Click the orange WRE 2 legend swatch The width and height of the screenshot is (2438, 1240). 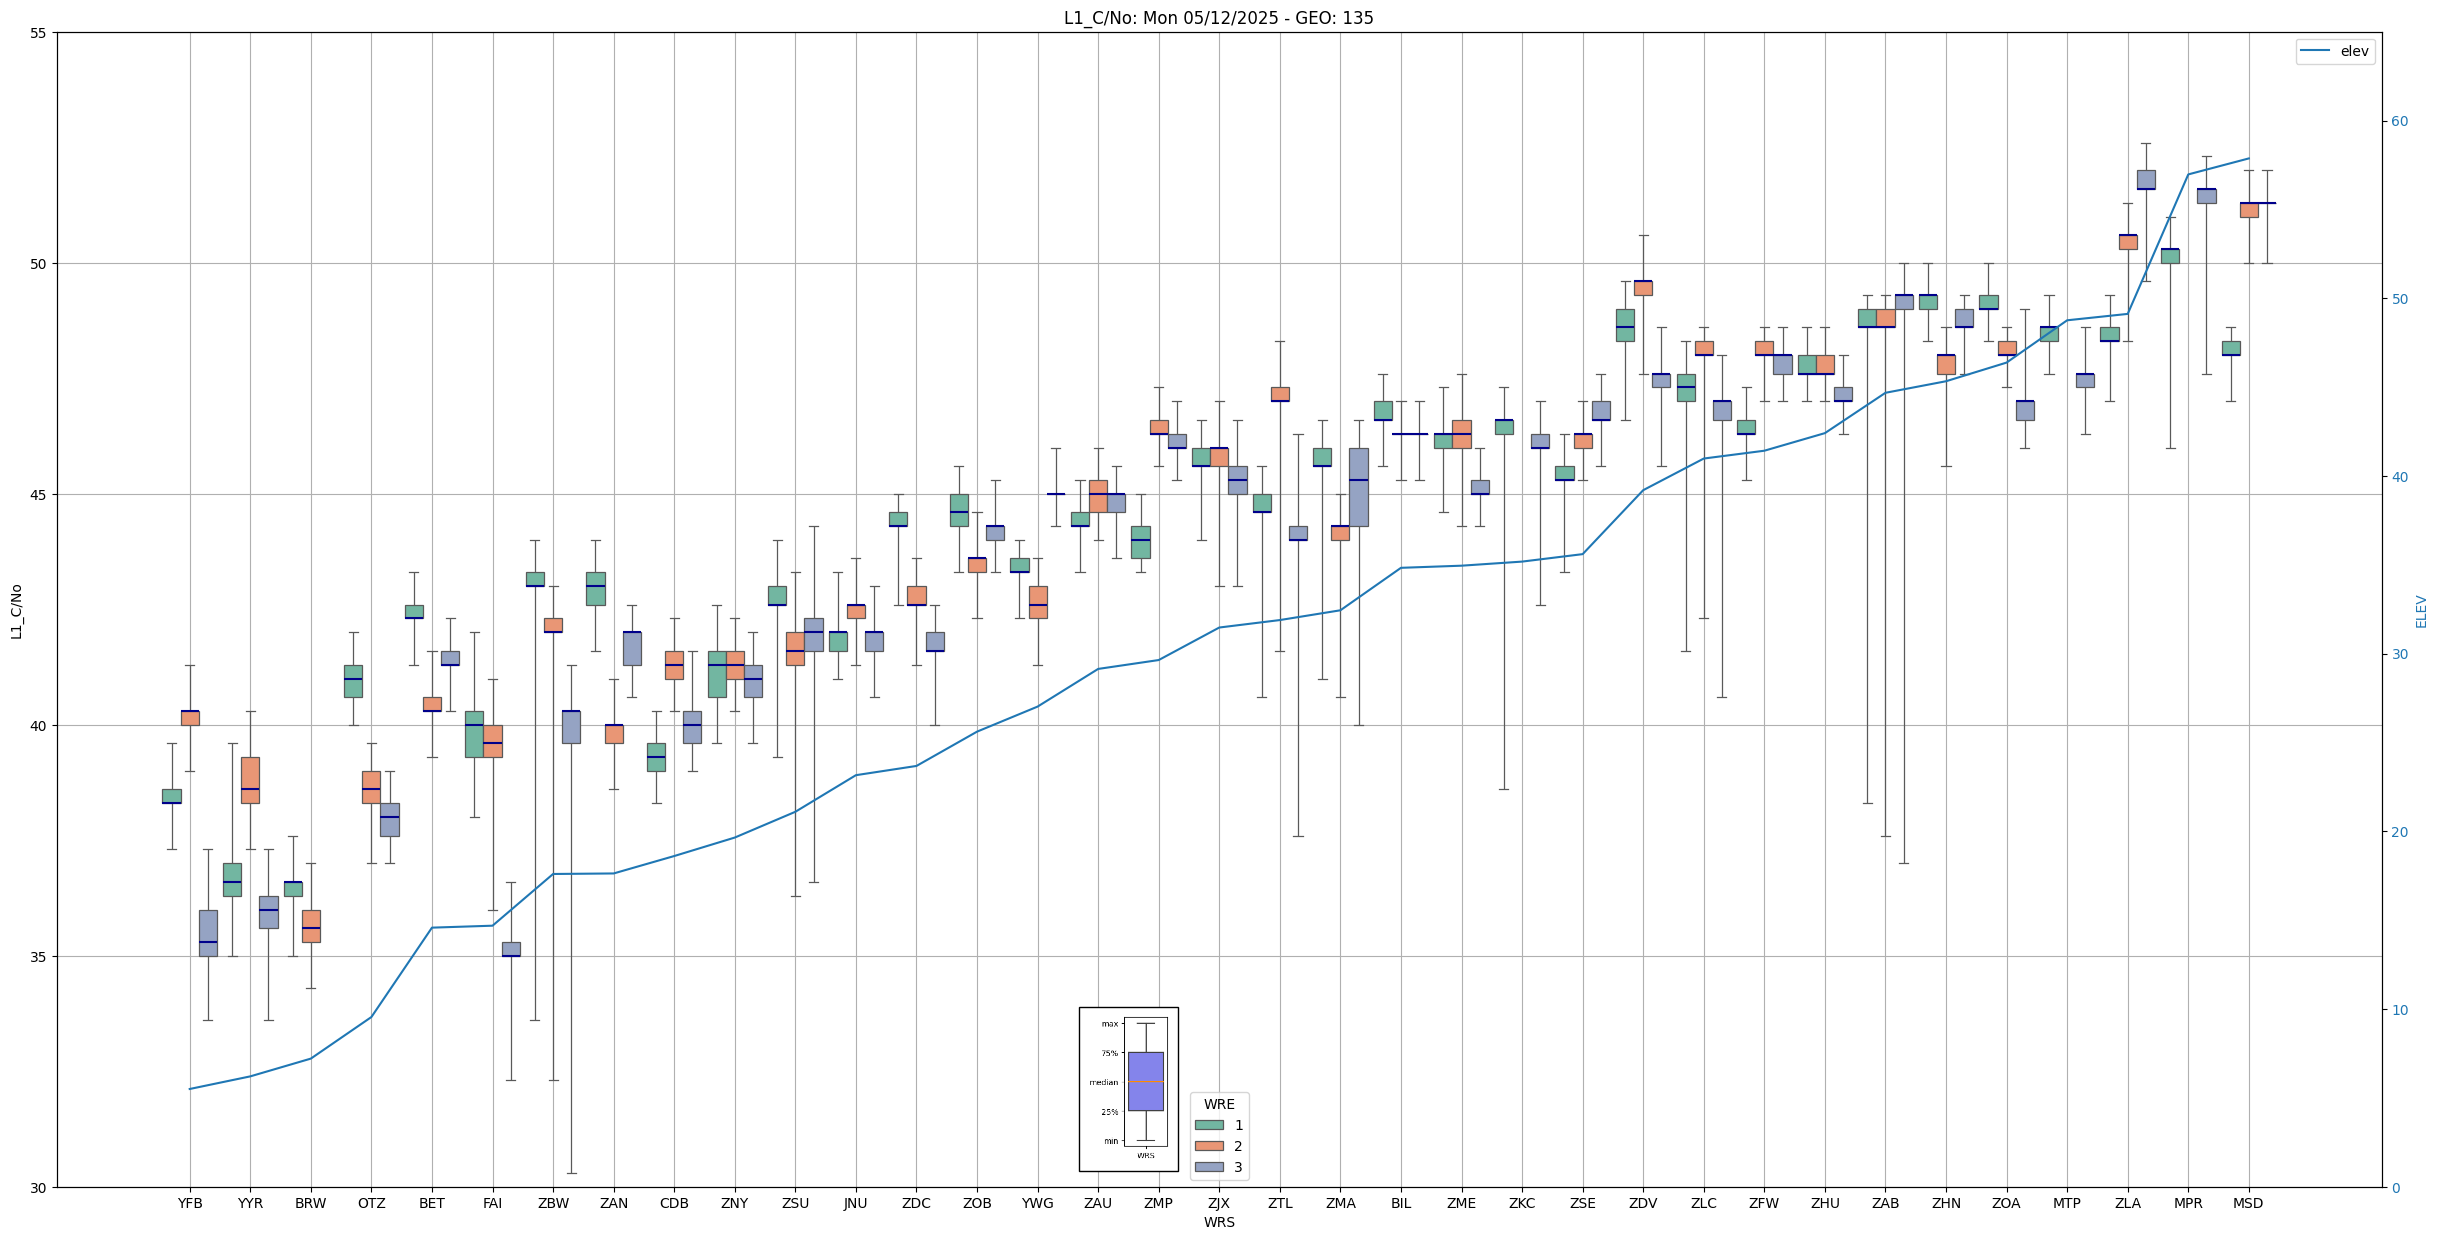pyautogui.click(x=1209, y=1146)
